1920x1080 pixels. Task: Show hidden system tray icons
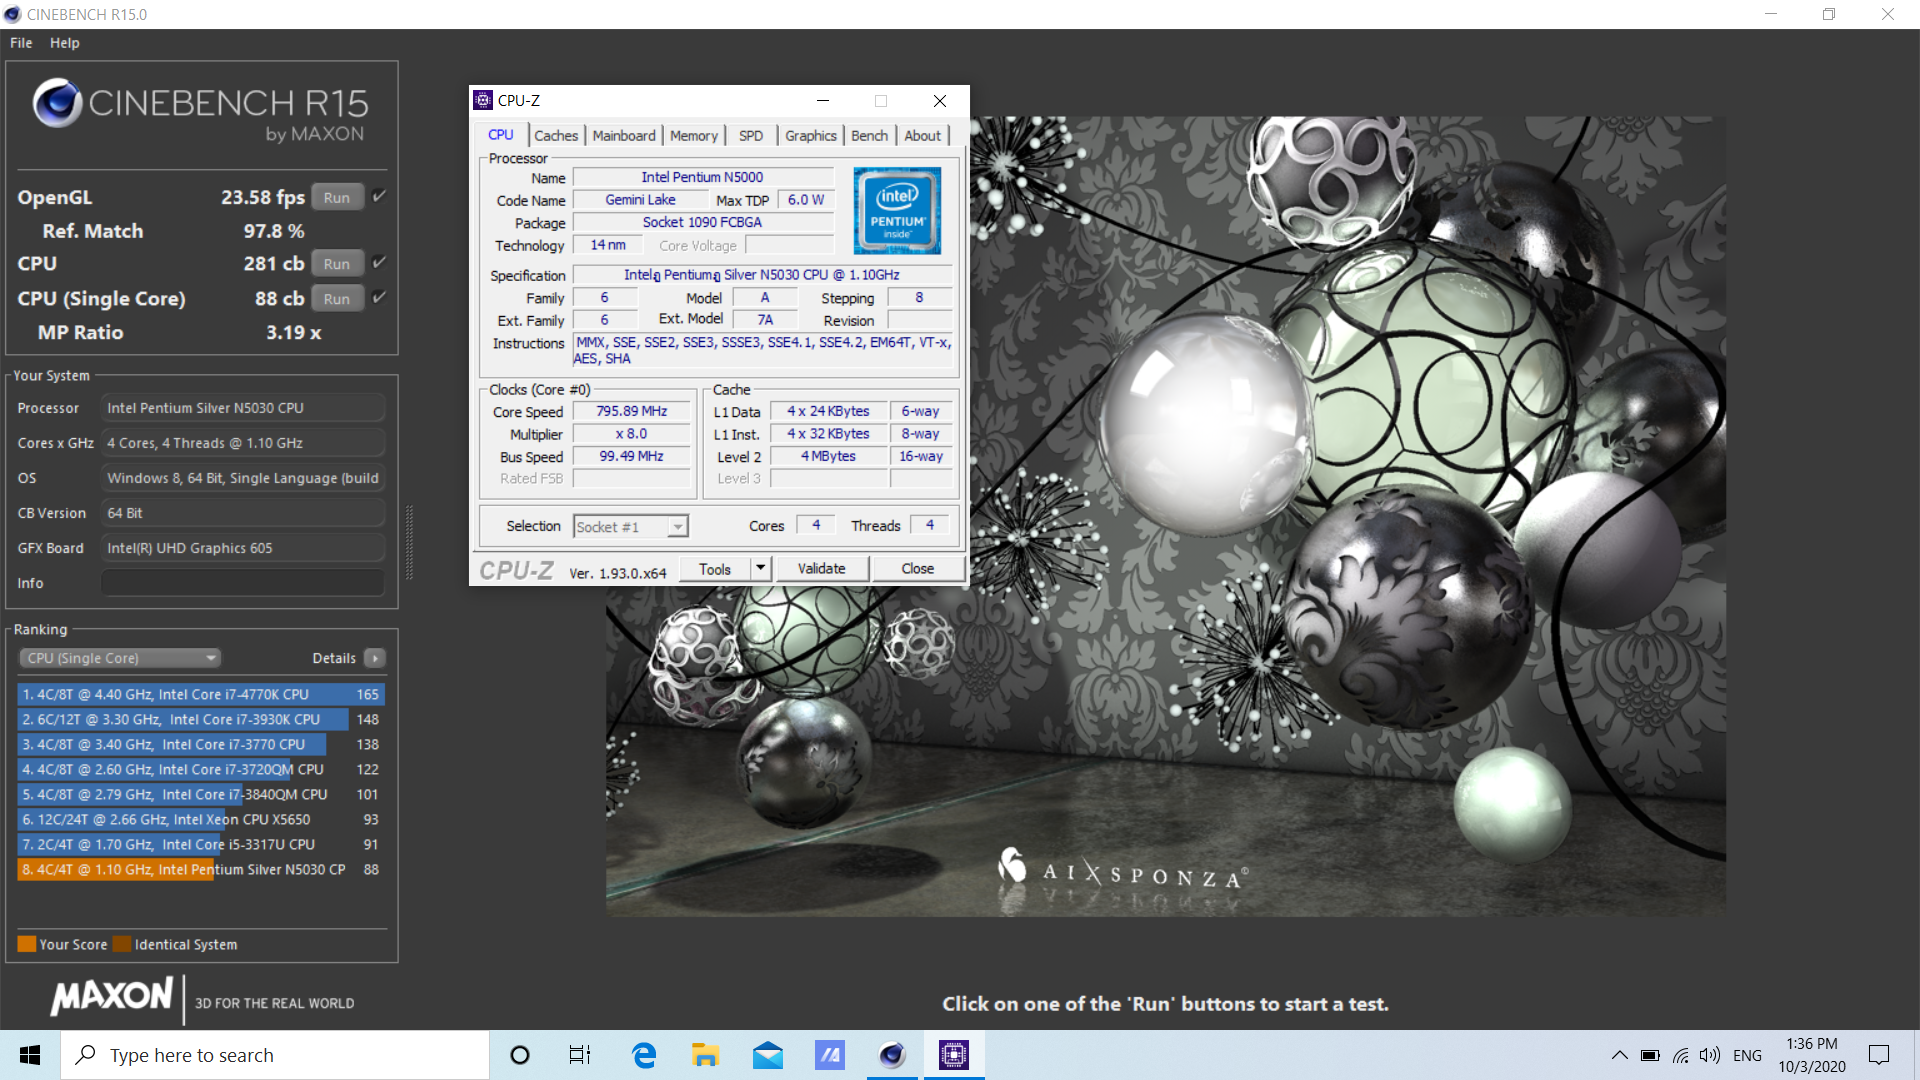[x=1619, y=1055]
